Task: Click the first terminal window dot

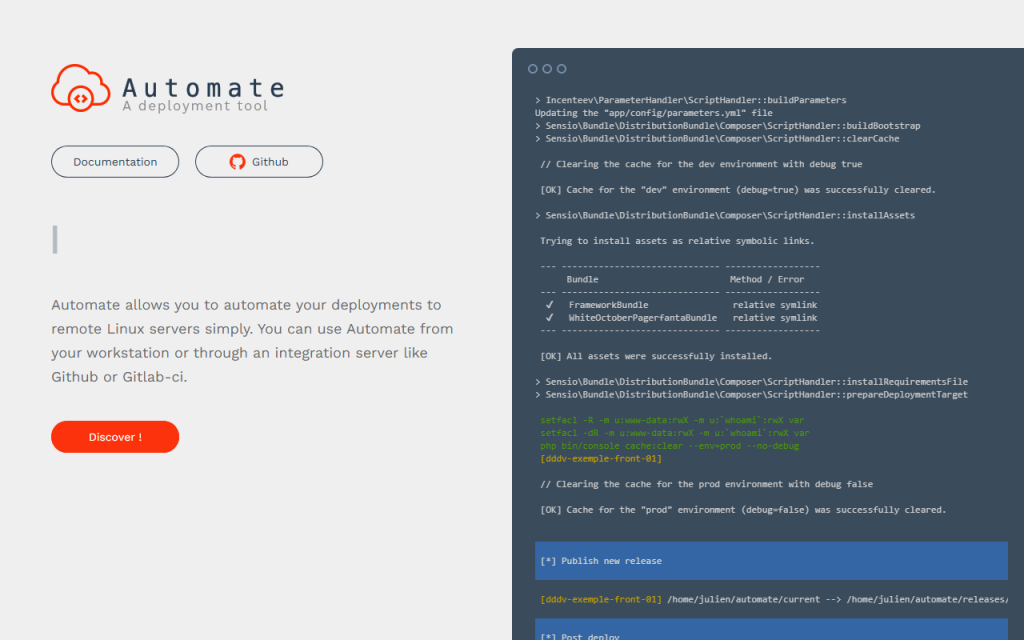Action: coord(533,69)
